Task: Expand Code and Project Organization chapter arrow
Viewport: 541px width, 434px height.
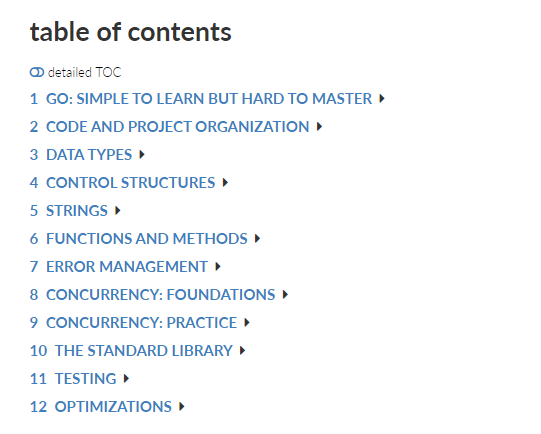Action: coord(319,127)
